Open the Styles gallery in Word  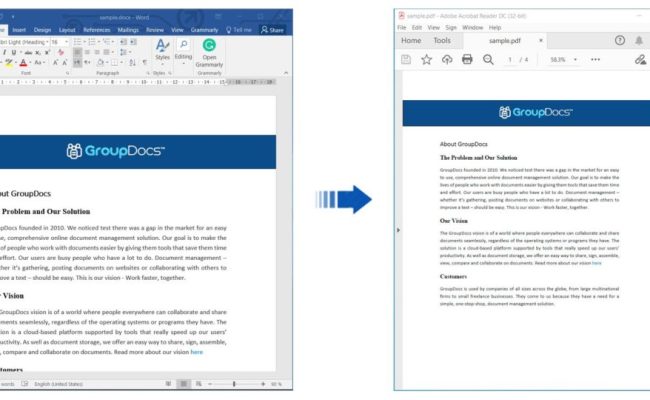pos(162,51)
